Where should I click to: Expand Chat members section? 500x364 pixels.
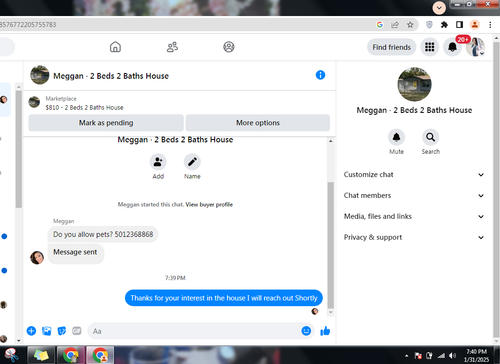(x=414, y=196)
